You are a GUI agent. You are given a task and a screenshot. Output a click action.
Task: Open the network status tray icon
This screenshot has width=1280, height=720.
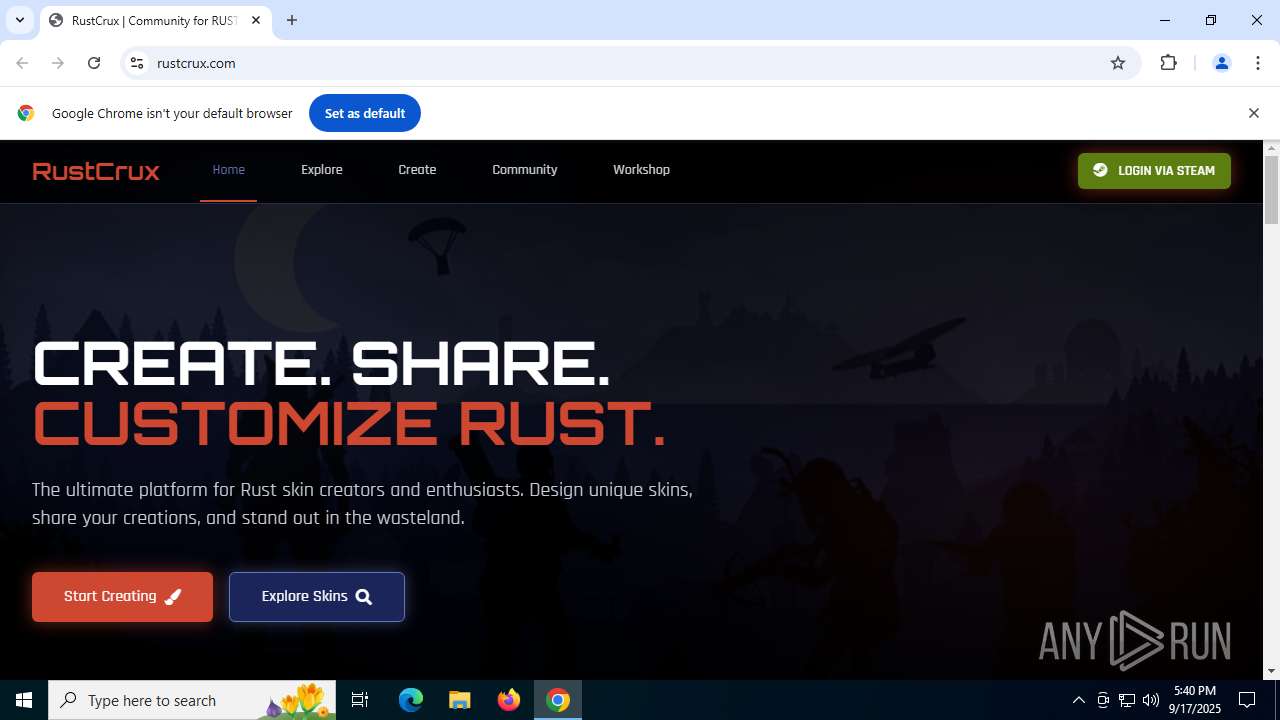coord(1127,700)
